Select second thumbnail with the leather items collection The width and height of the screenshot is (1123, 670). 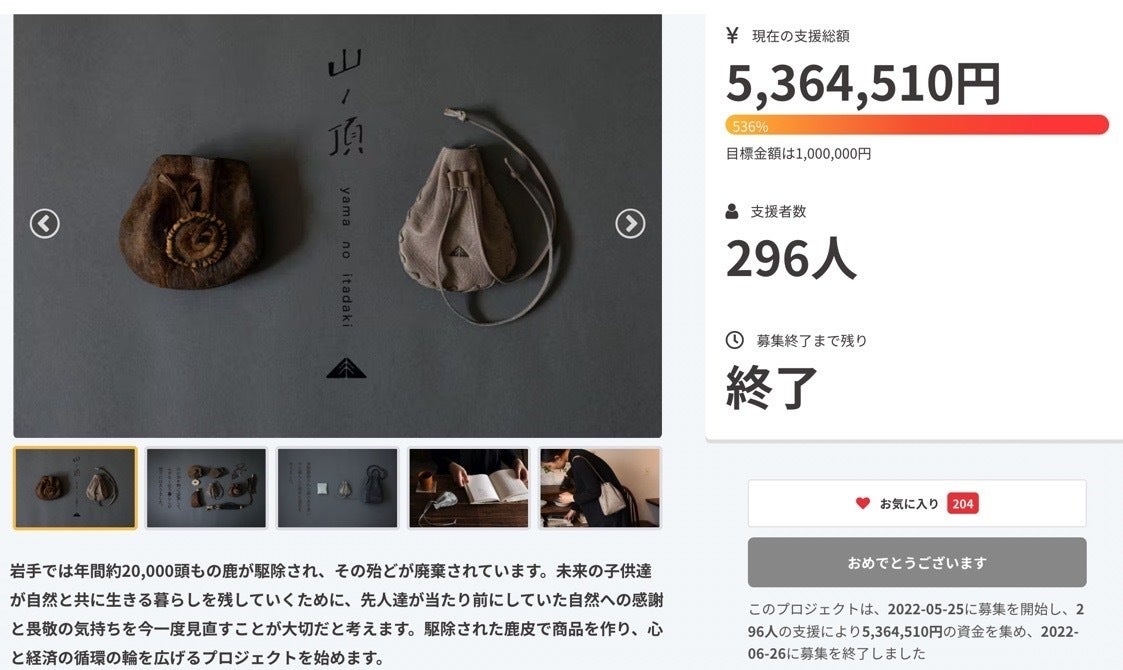click(206, 488)
